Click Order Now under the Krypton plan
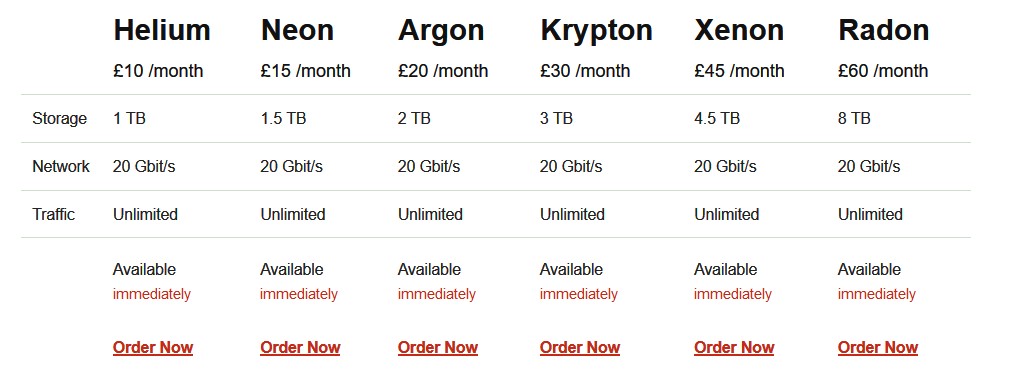This screenshot has width=1019, height=381. click(580, 348)
